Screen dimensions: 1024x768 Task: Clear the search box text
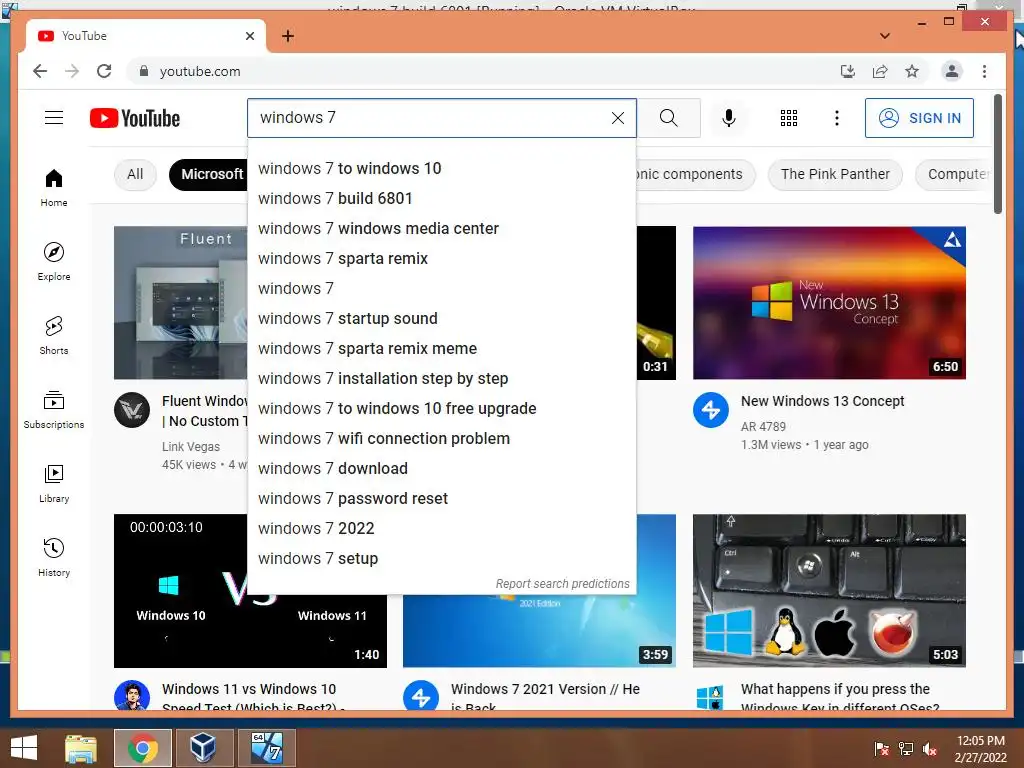(617, 118)
